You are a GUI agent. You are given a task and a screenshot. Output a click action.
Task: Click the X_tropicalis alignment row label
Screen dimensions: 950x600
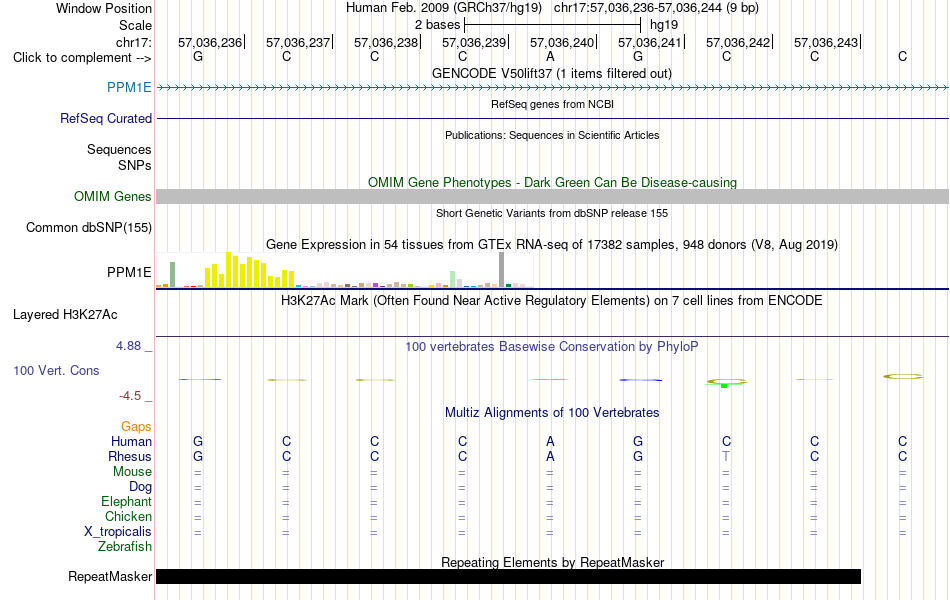click(118, 532)
